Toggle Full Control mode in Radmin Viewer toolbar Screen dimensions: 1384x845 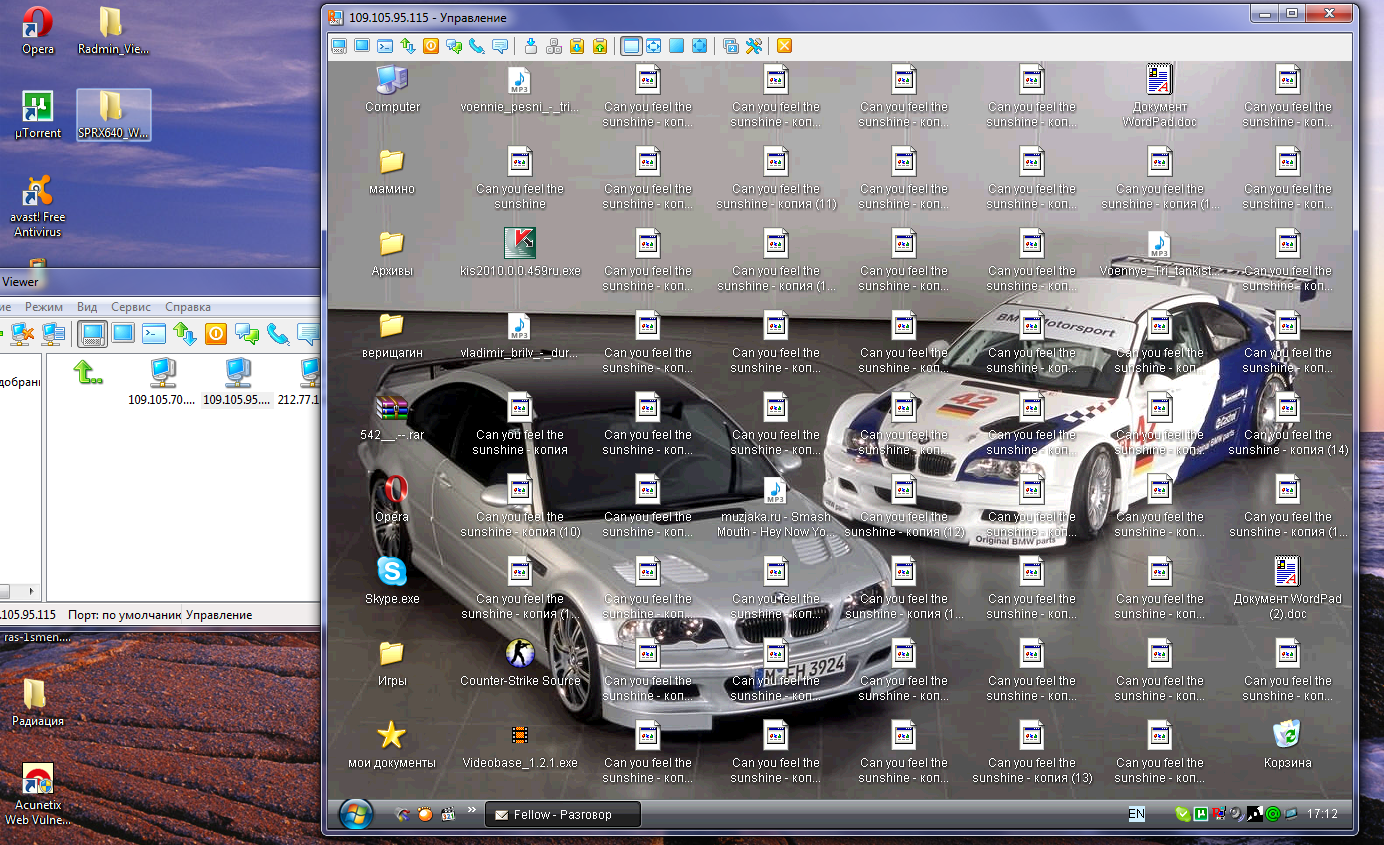coord(92,334)
